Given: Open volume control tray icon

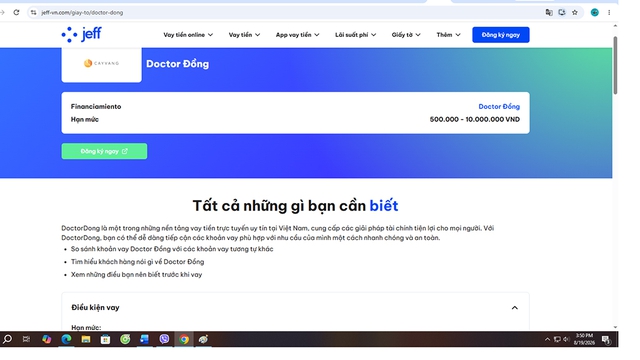Looking at the screenshot, I should click(x=566, y=339).
